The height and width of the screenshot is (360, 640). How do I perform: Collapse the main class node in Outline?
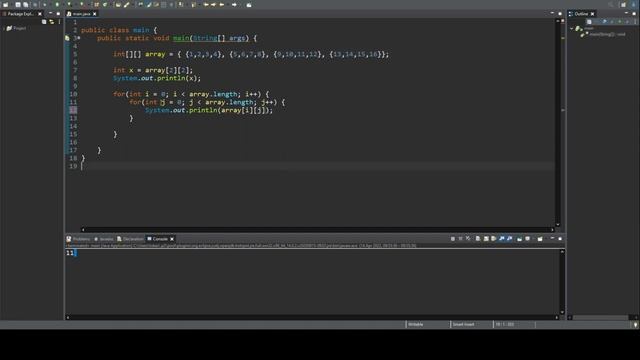pos(571,29)
